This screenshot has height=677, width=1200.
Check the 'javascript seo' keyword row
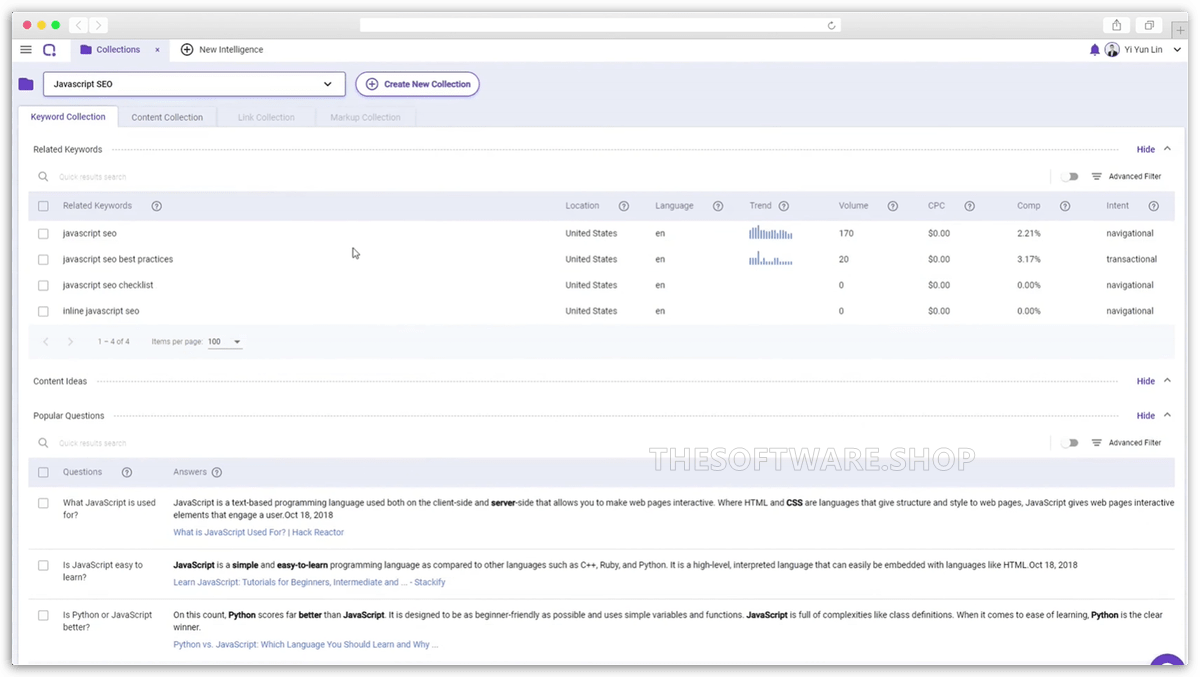43,233
